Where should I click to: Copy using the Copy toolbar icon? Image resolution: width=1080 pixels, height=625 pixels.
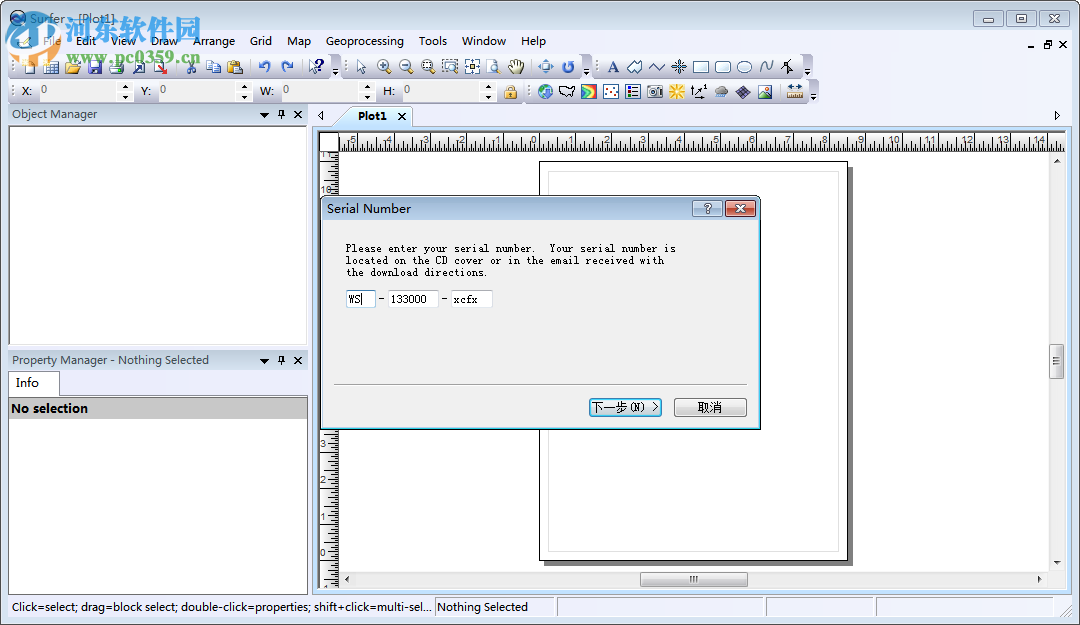[214, 67]
